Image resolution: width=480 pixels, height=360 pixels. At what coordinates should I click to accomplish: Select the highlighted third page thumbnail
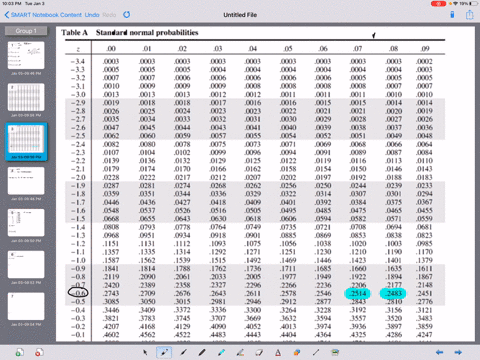pyautogui.click(x=26, y=139)
